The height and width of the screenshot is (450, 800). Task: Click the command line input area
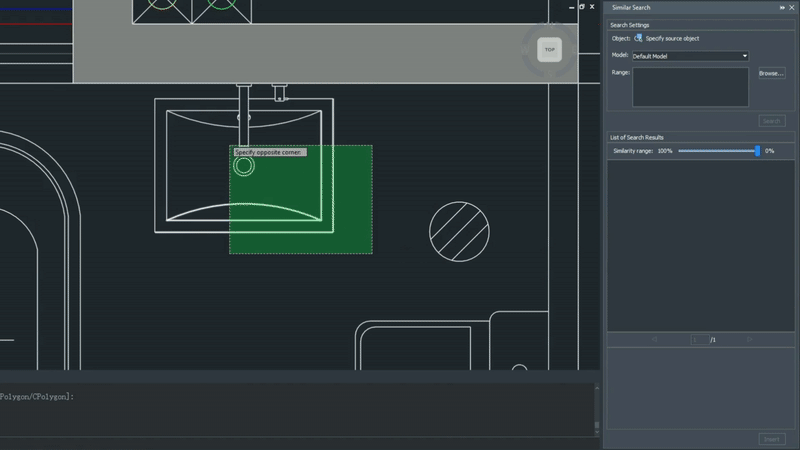pyautogui.click(x=300, y=412)
